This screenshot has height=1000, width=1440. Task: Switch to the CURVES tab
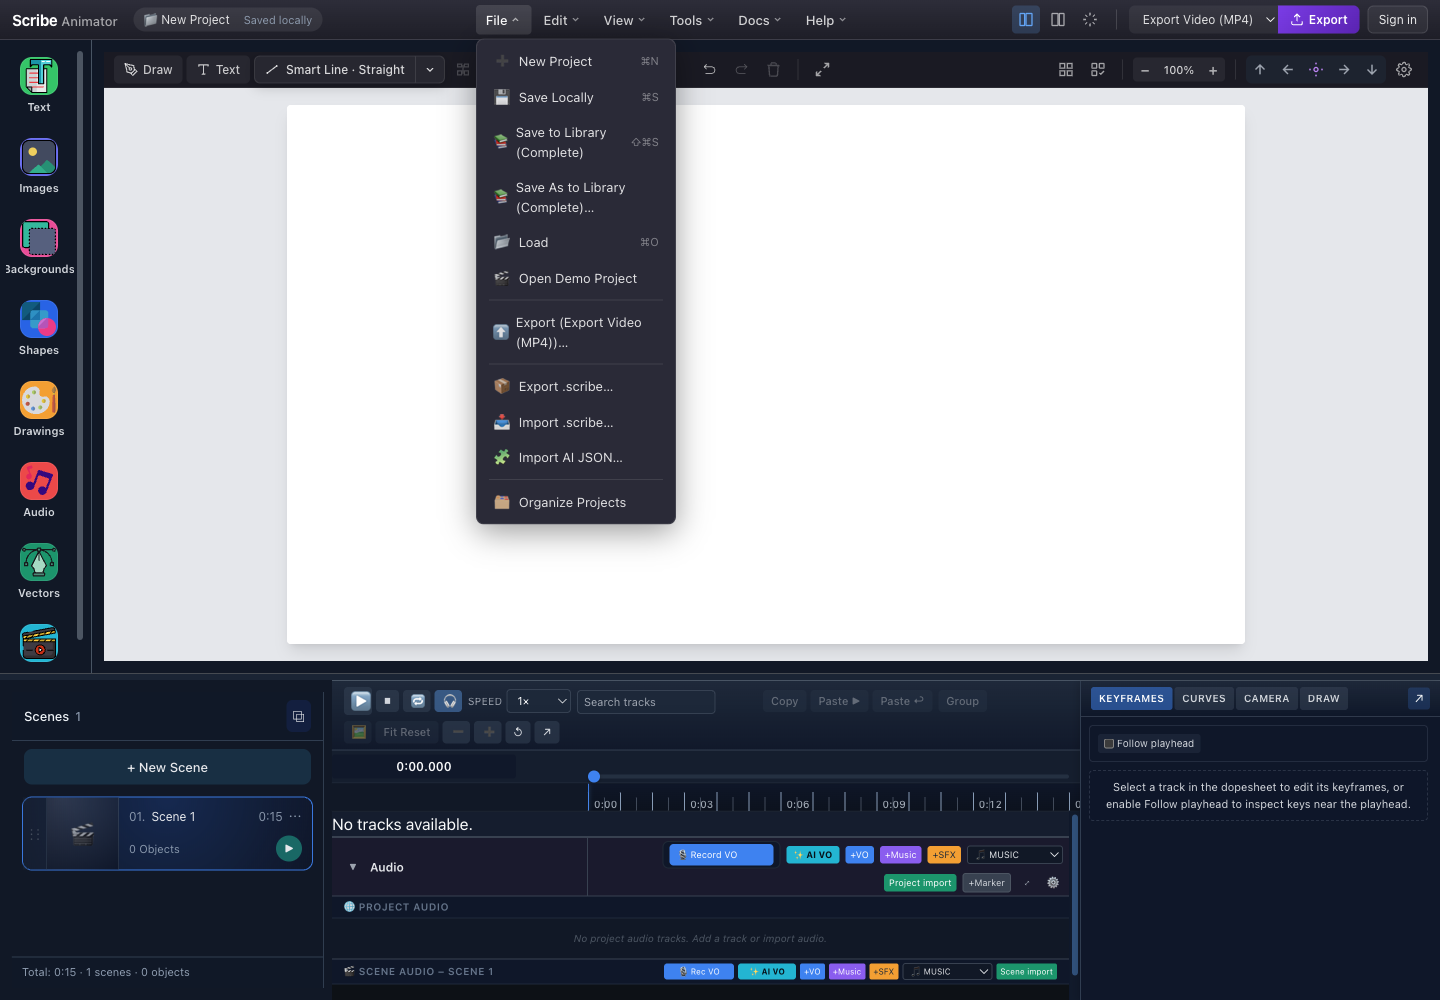1204,699
